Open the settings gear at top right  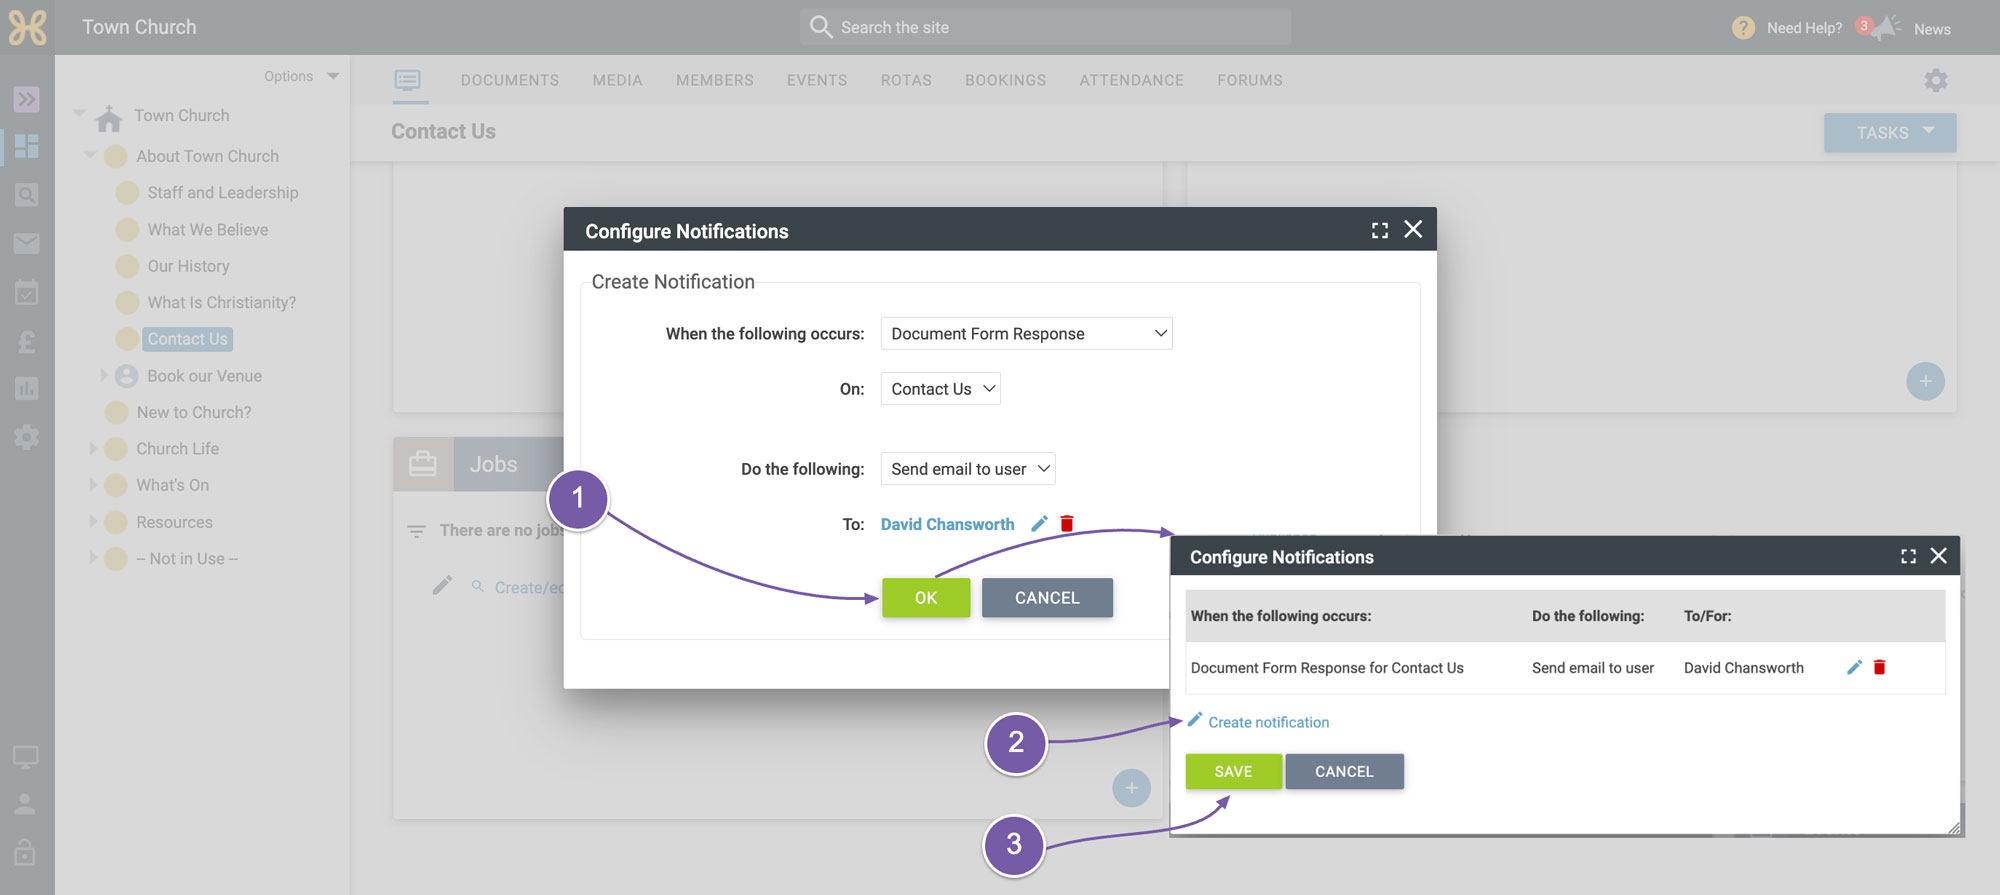click(1936, 80)
